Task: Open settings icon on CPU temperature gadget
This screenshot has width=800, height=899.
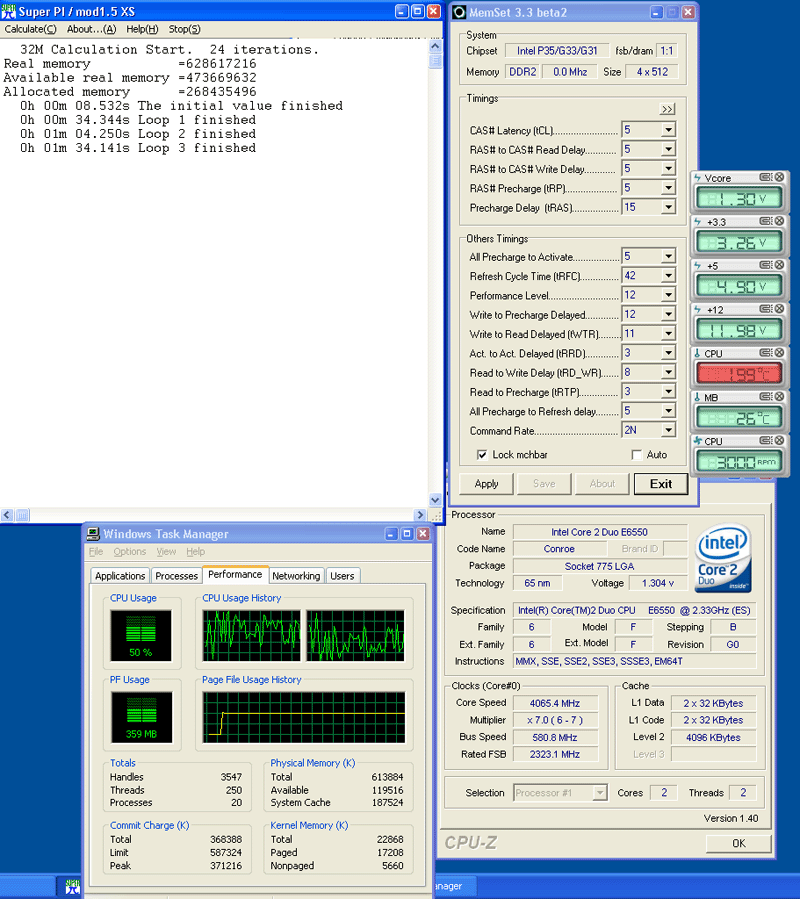Action: (766, 354)
